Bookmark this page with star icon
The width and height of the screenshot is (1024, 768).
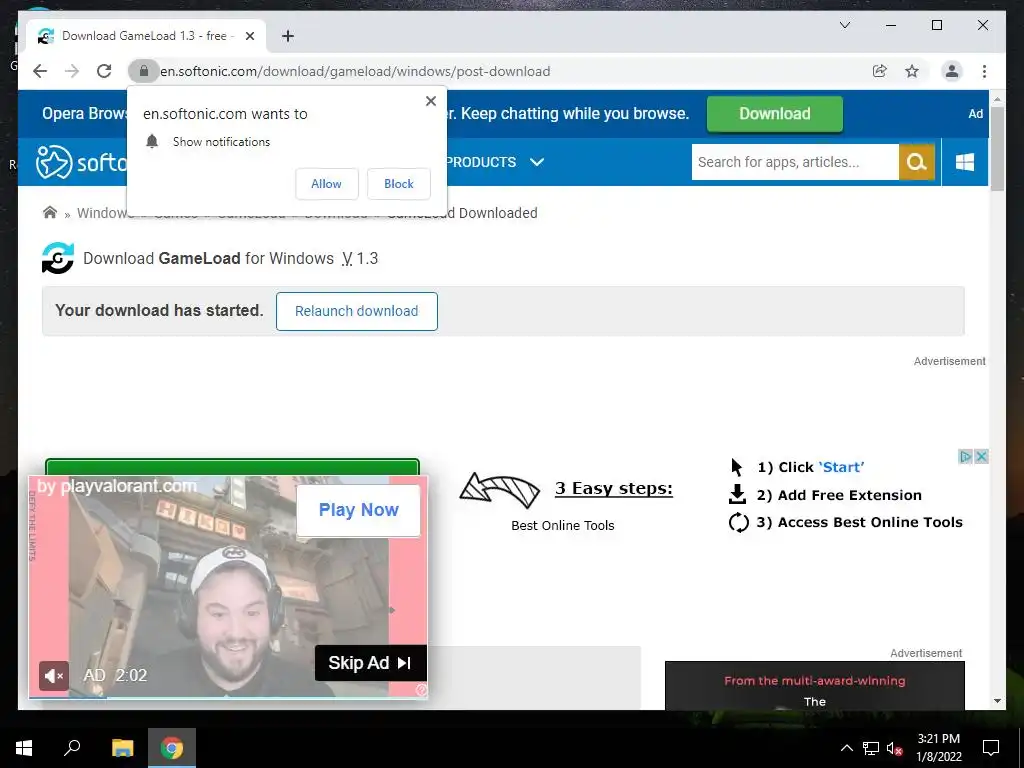[912, 71]
